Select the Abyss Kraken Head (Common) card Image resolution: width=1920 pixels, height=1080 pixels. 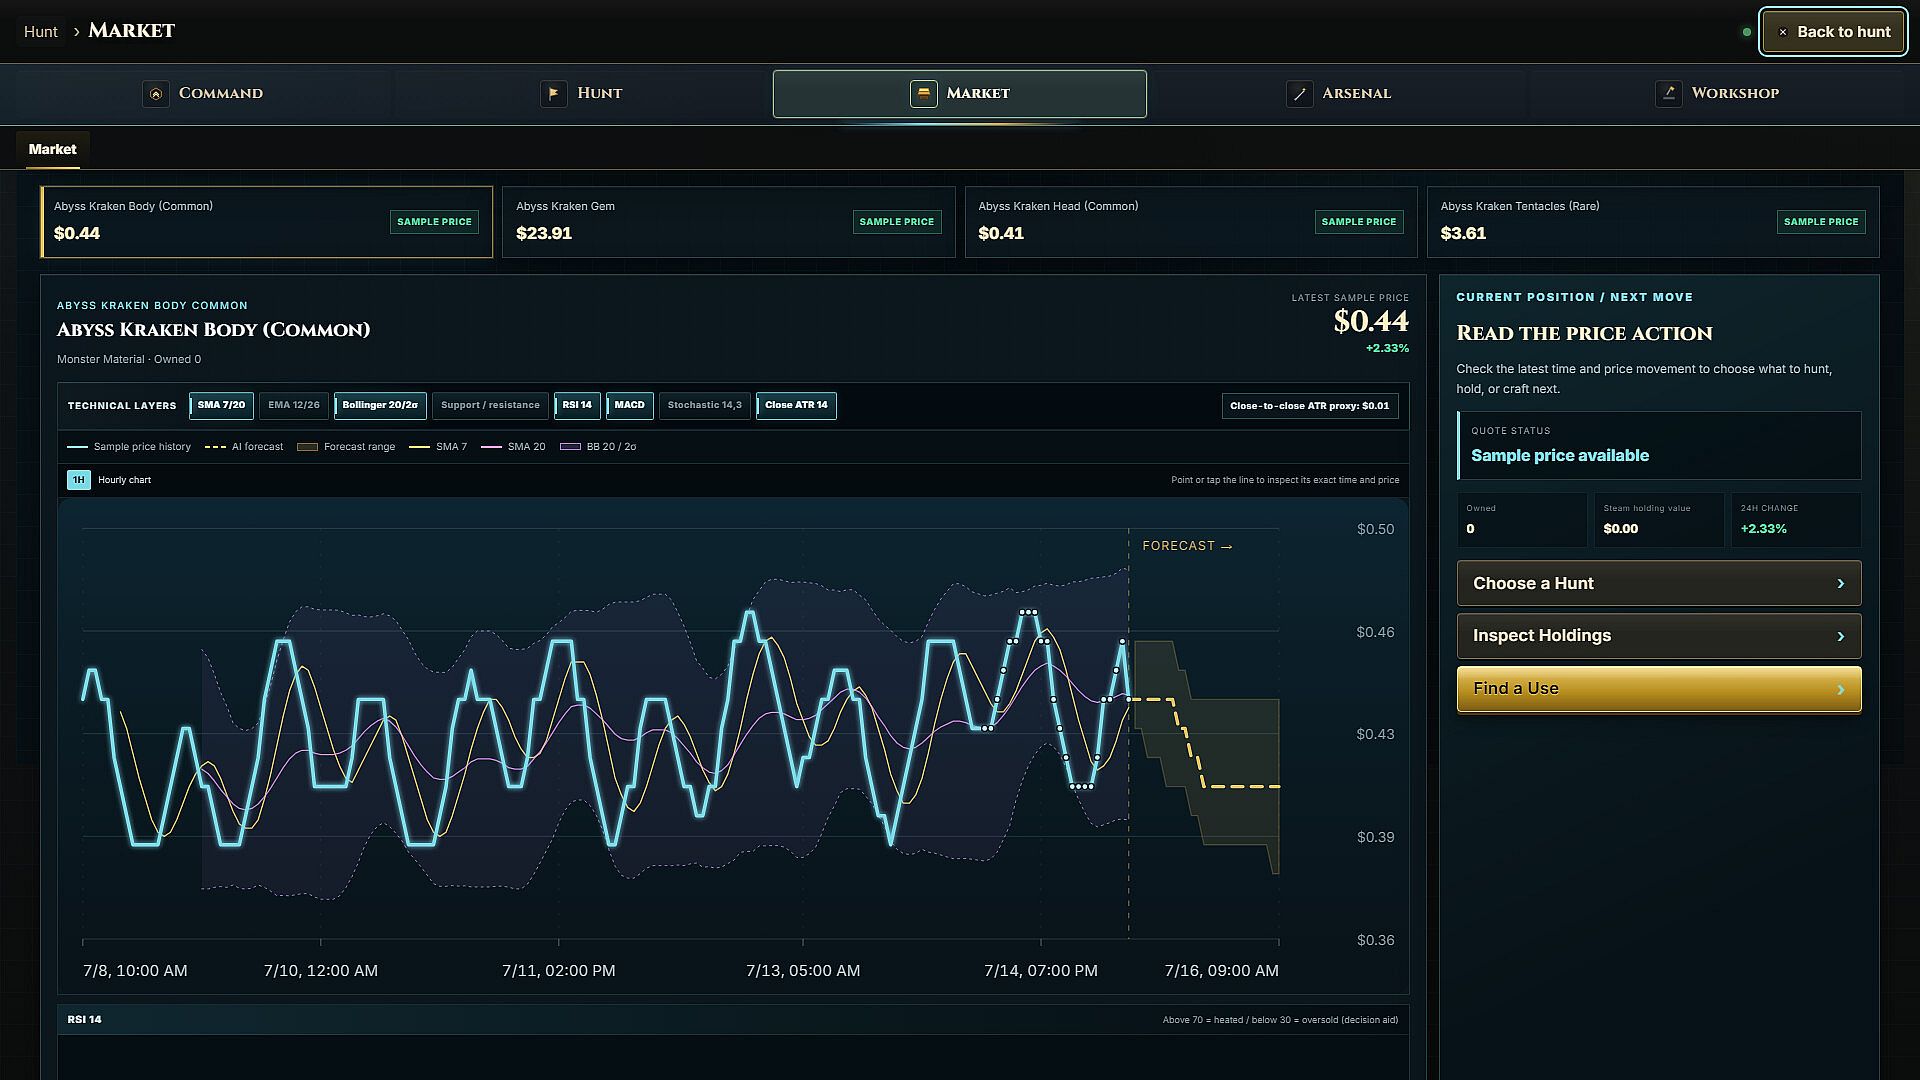[x=1191, y=222]
